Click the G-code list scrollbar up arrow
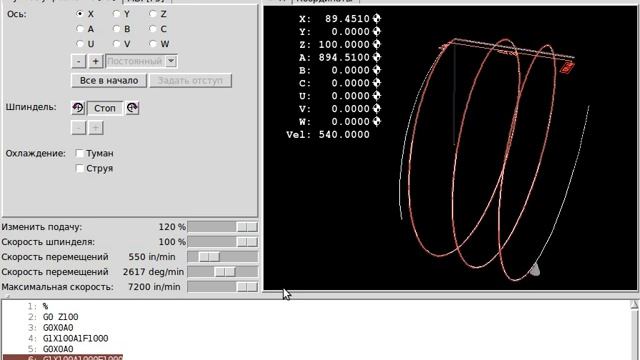 click(634, 304)
